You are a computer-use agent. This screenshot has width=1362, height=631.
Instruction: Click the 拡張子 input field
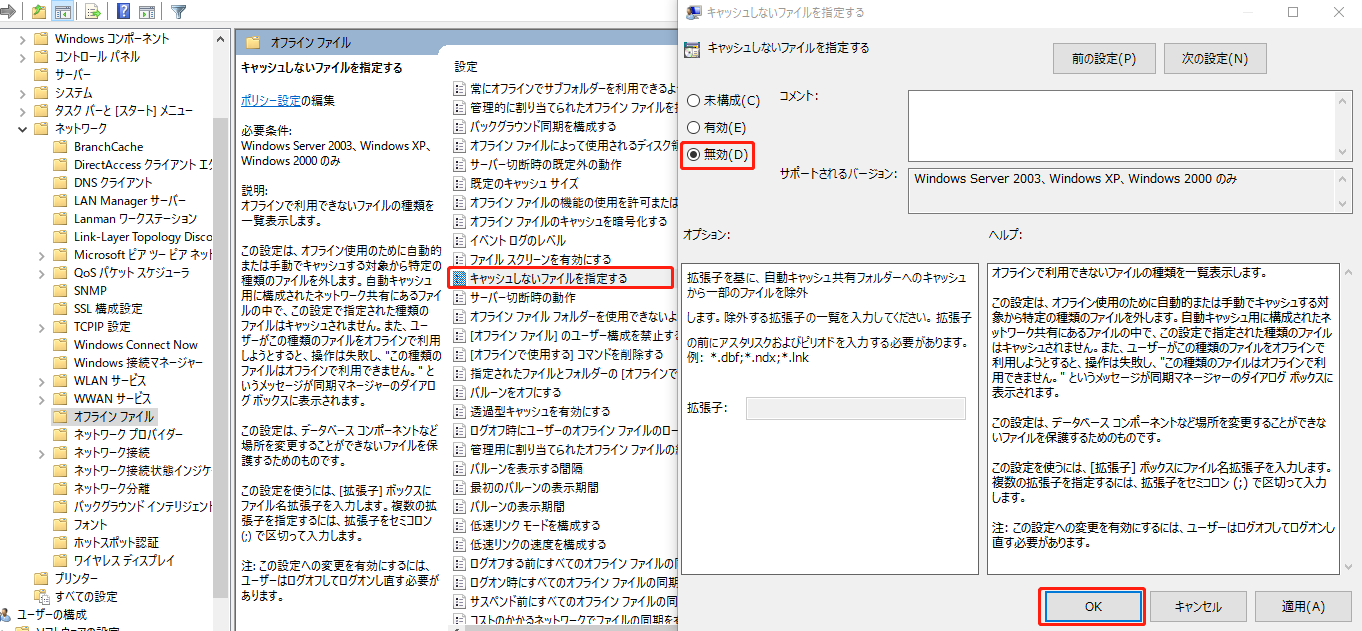point(856,408)
